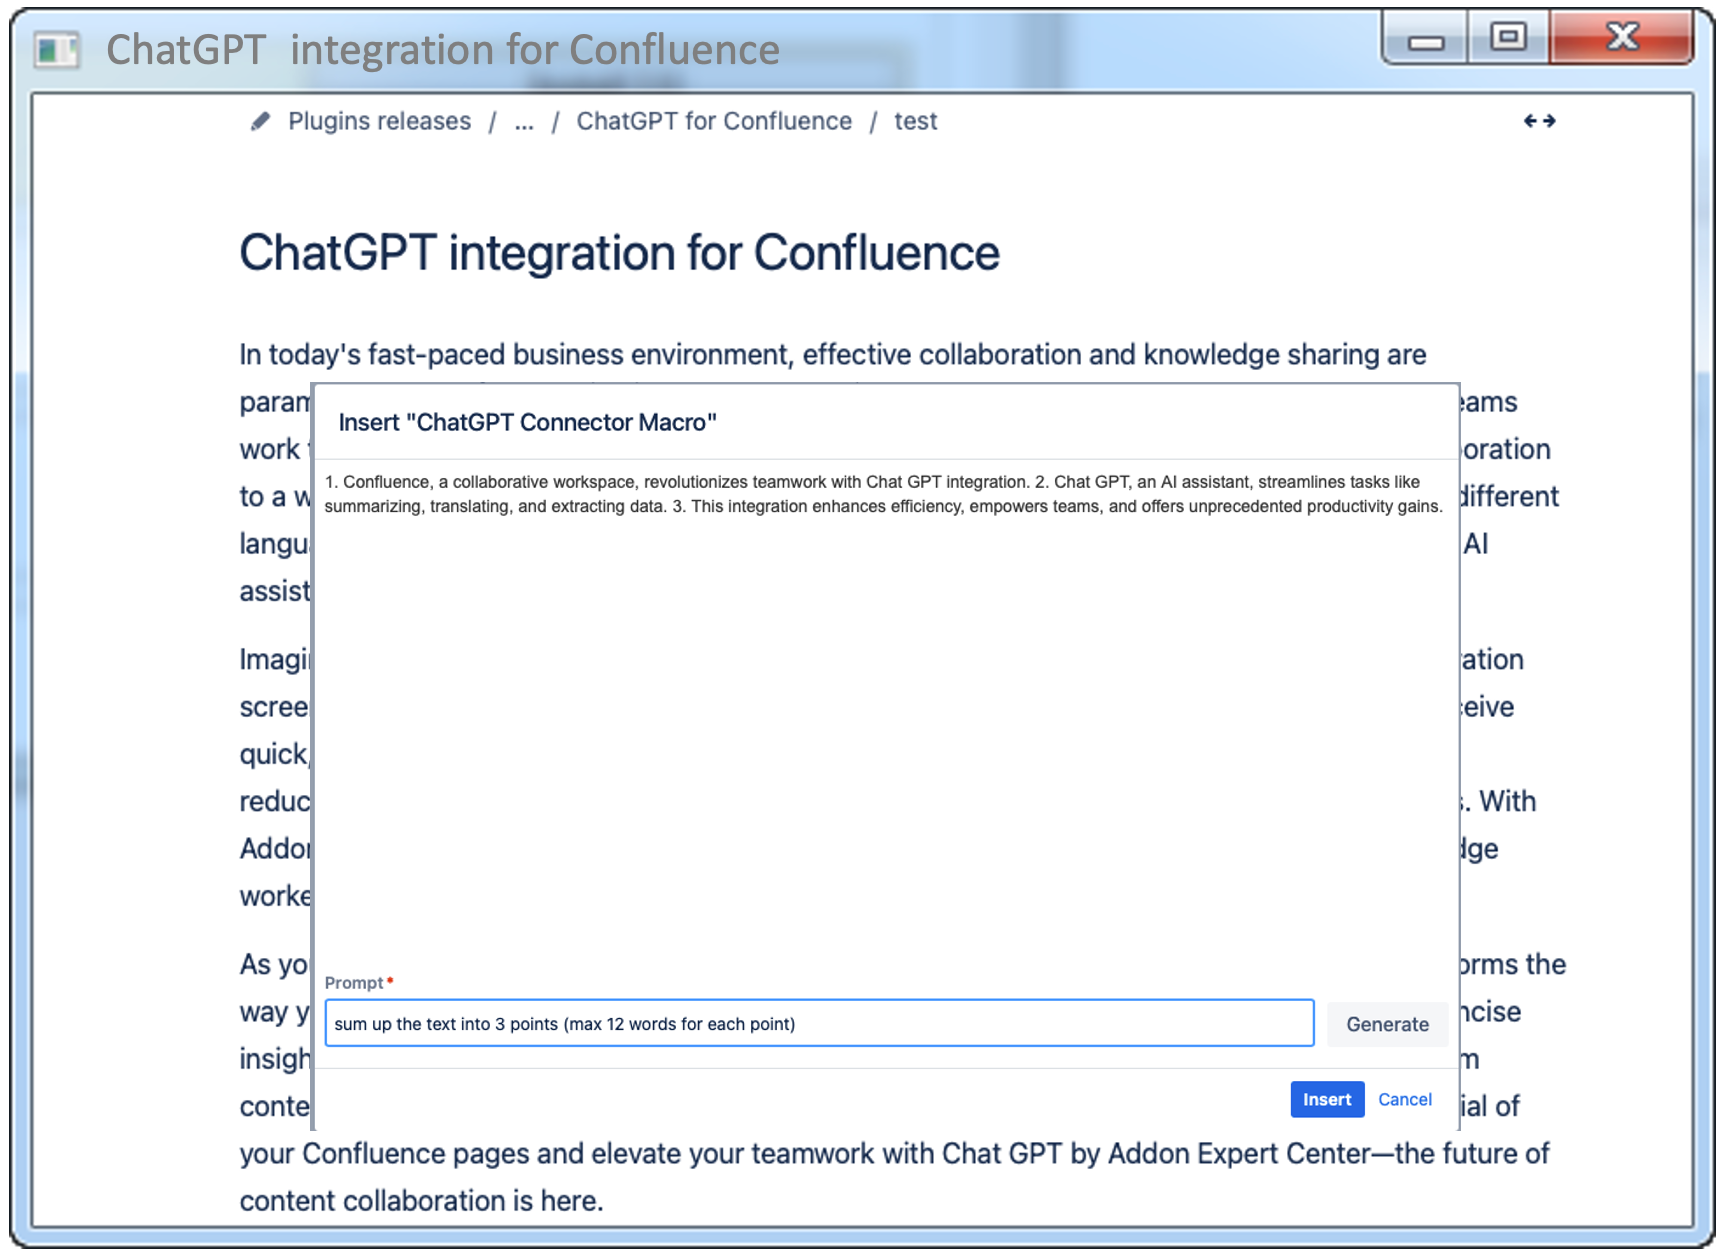Focus the Prompt input field
Screen dimensions: 1724x1260
[819, 1023]
